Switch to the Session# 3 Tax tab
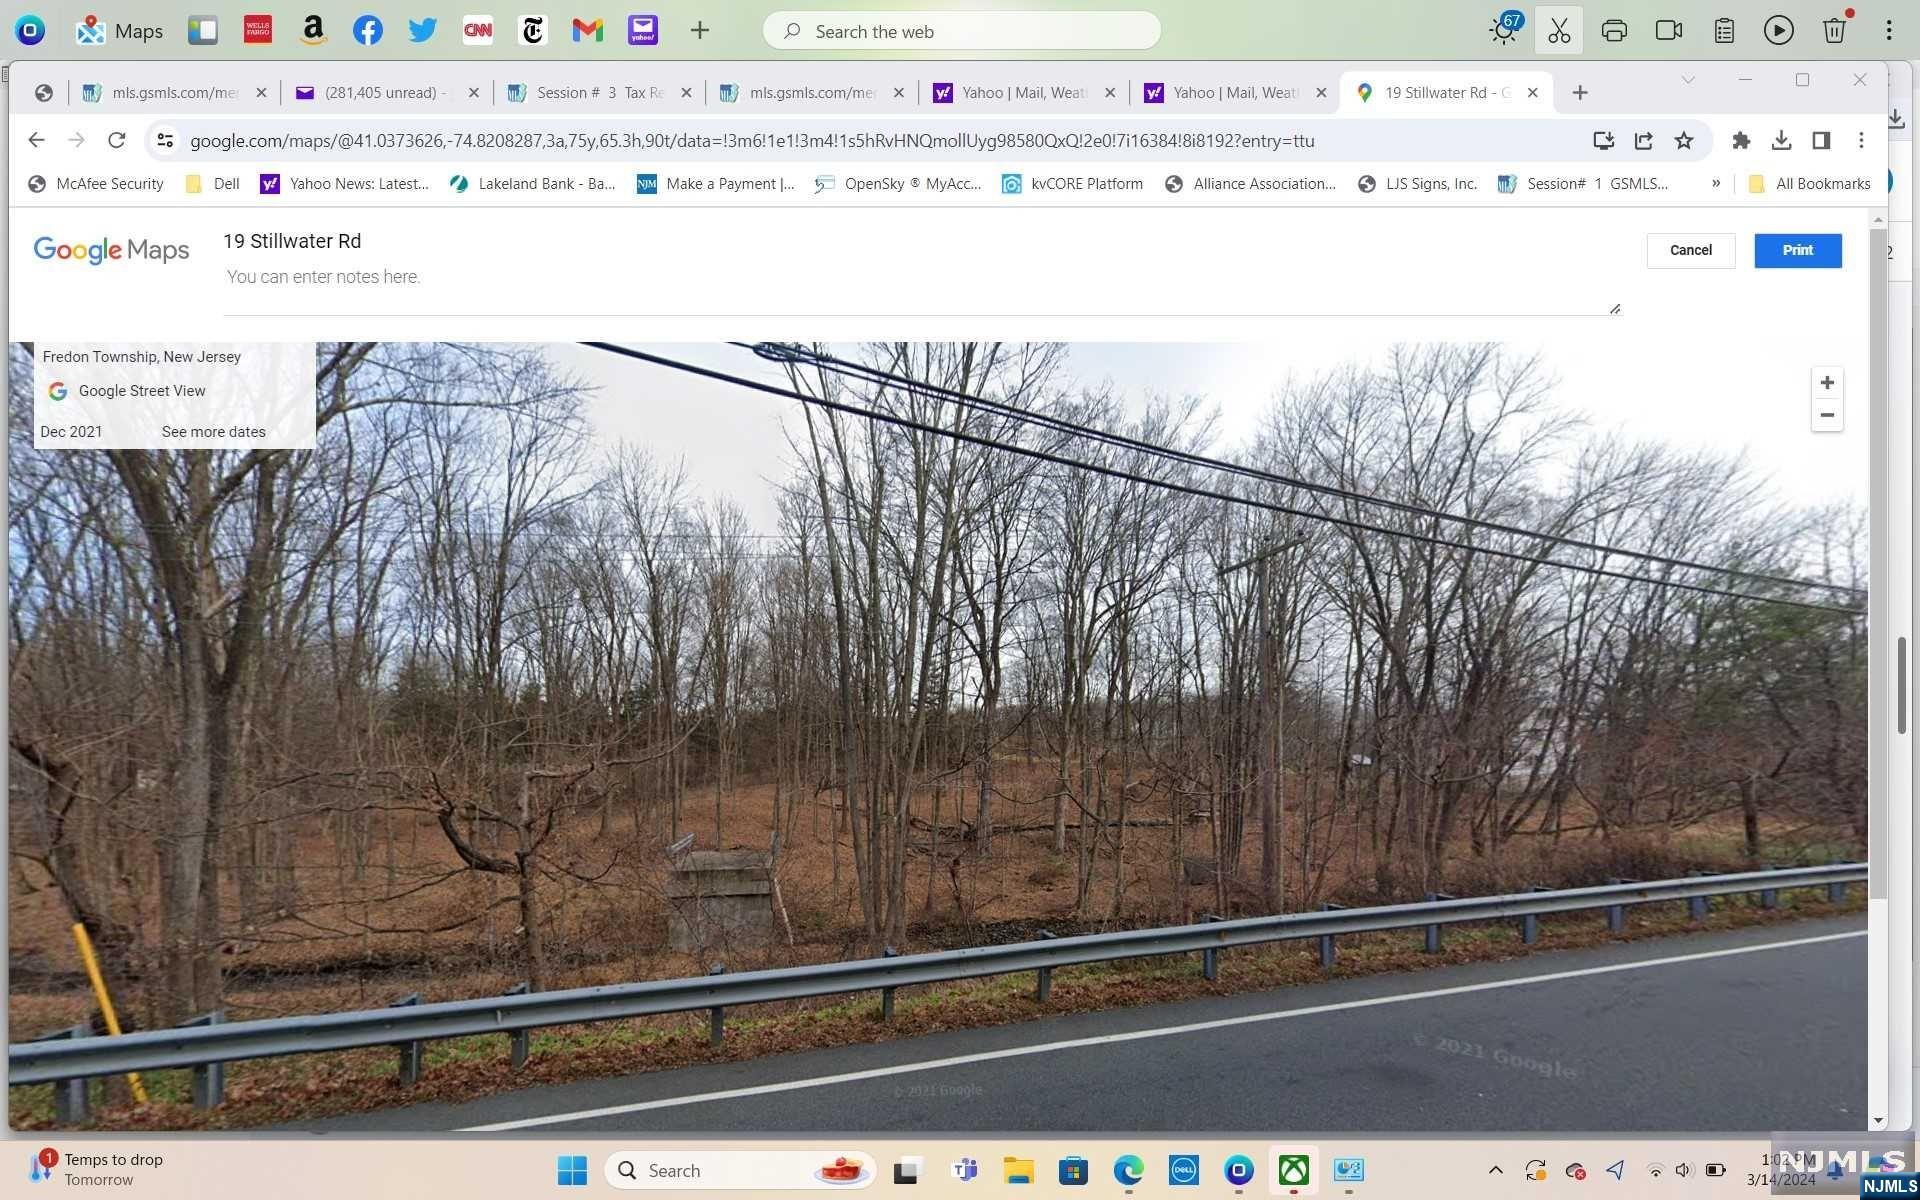Image resolution: width=1920 pixels, height=1200 pixels. pyautogui.click(x=590, y=92)
